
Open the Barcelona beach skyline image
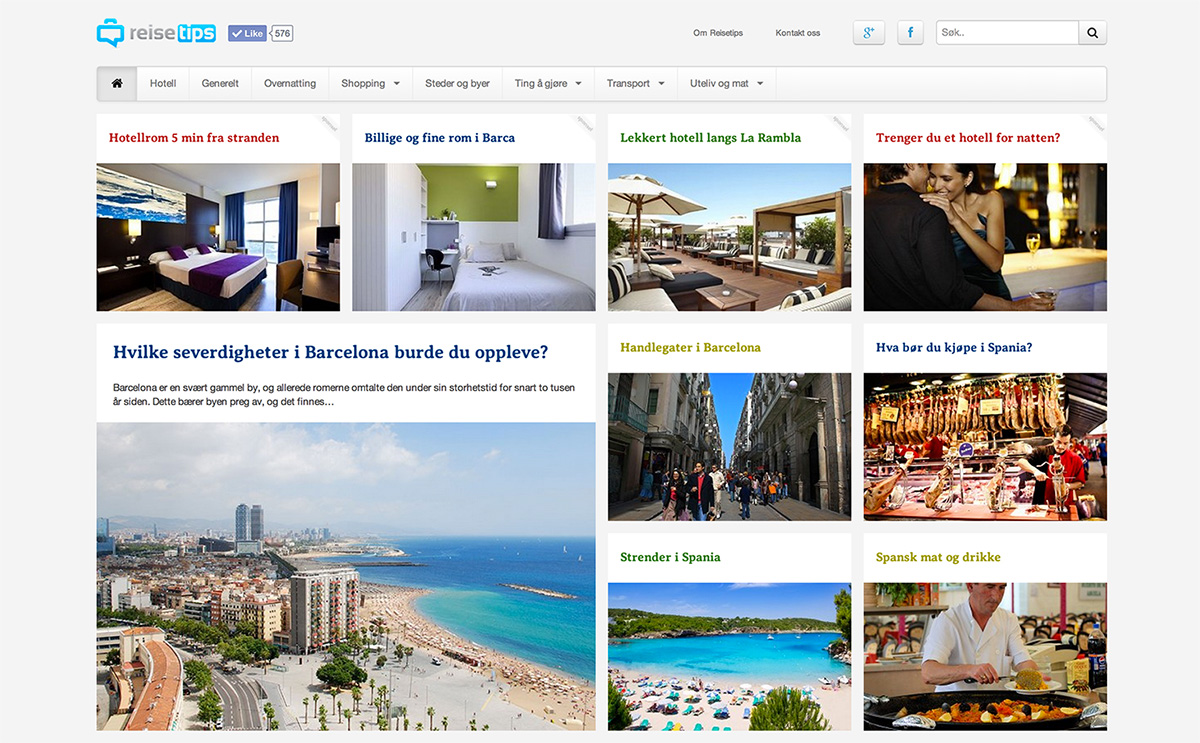pos(346,576)
